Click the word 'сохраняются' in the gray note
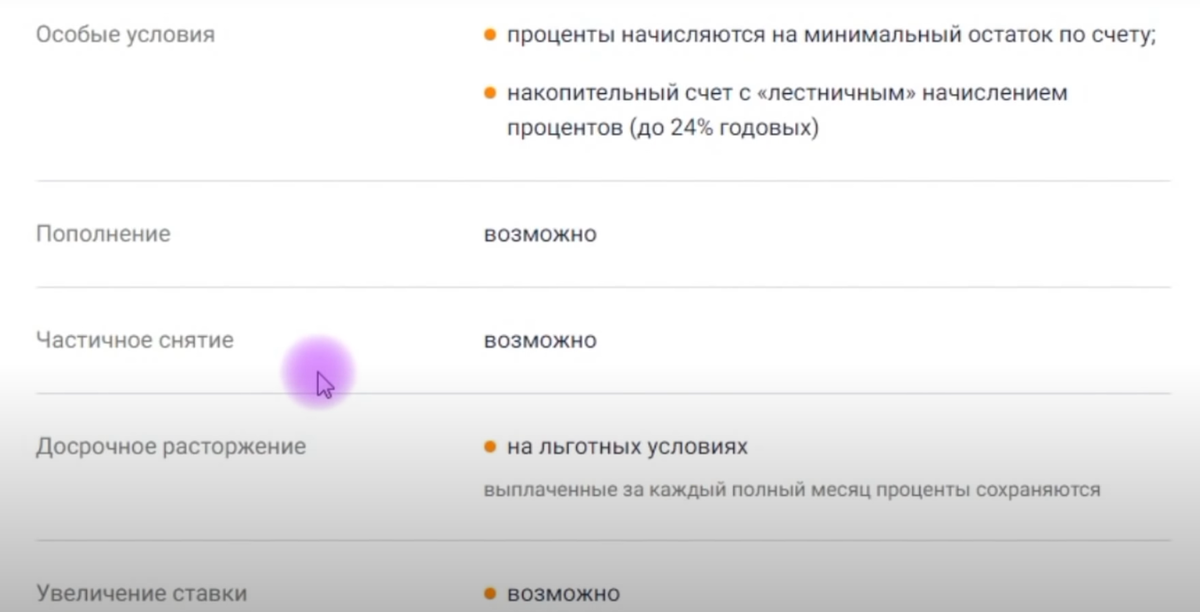 pyautogui.click(x=1043, y=490)
